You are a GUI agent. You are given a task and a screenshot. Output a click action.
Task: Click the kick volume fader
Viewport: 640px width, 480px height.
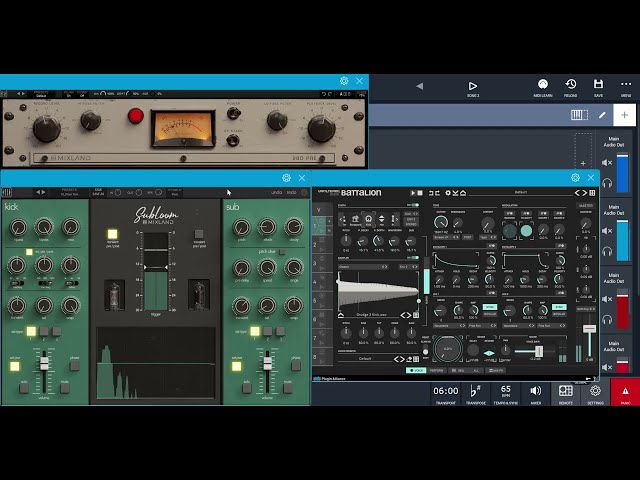pyautogui.click(x=44, y=363)
